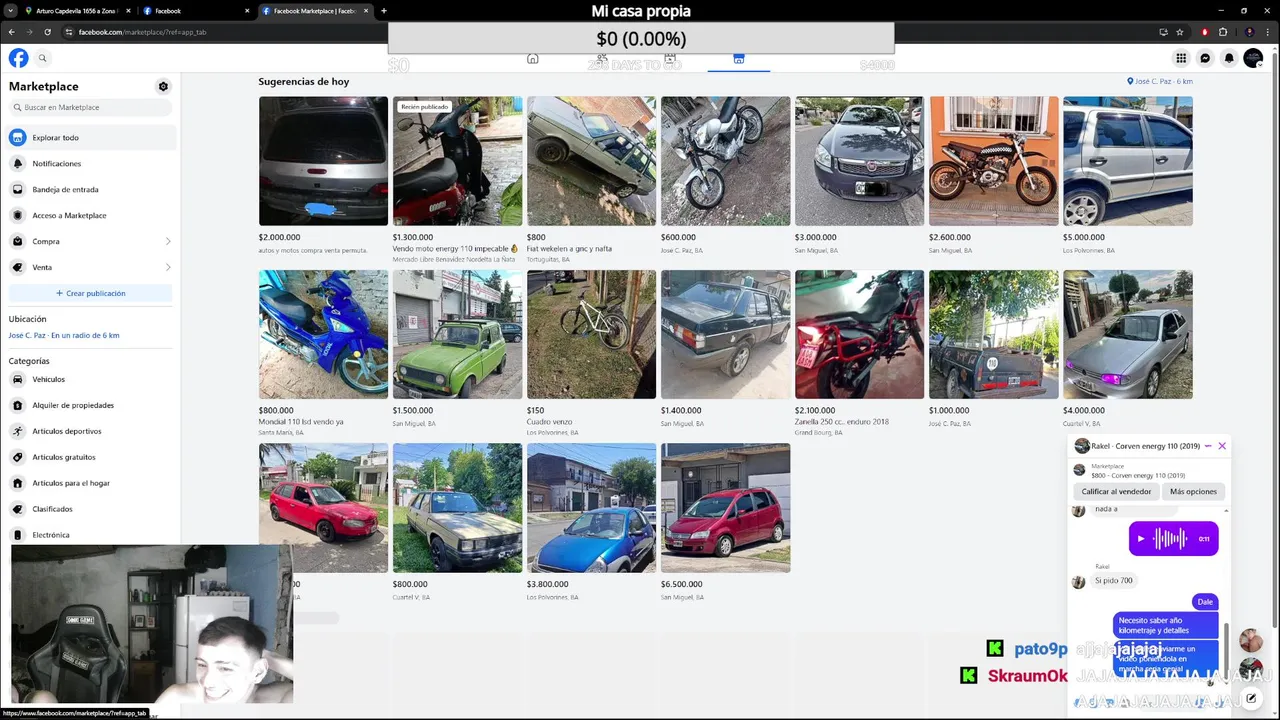
Task: Change location José C. Paz radius link
Action: click(x=64, y=335)
